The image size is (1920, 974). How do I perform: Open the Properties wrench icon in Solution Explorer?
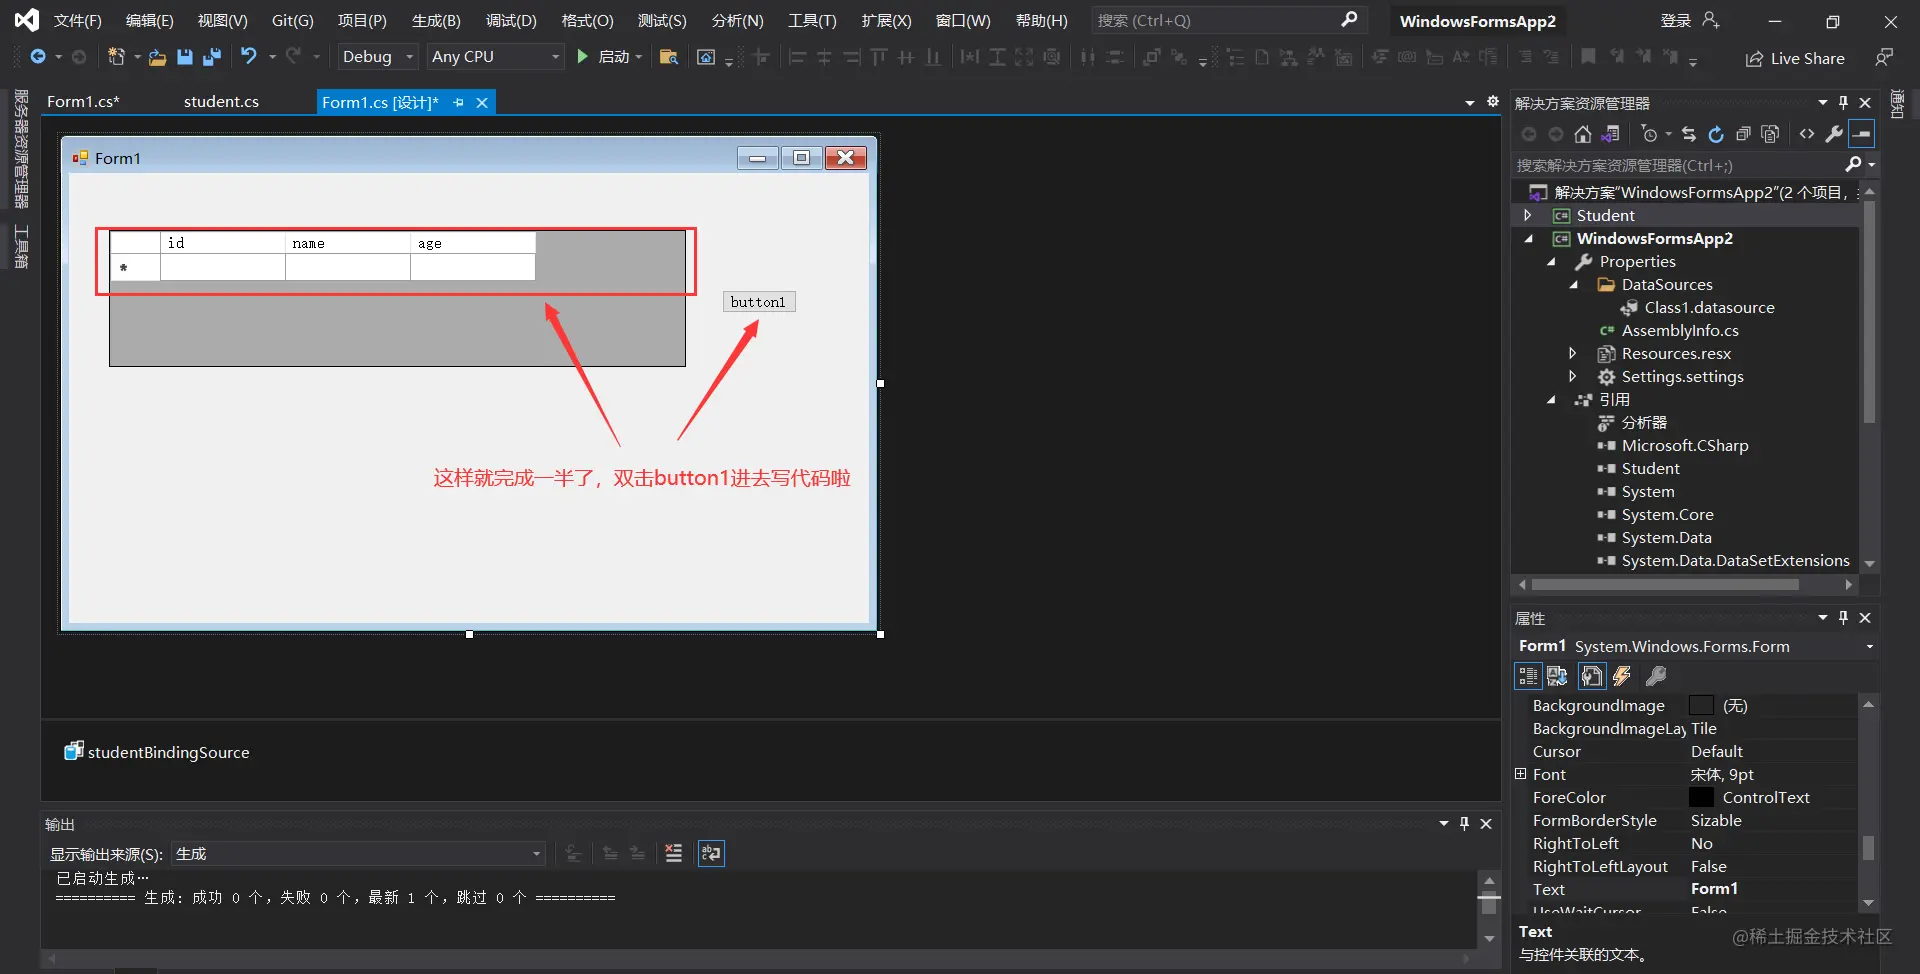[1834, 134]
